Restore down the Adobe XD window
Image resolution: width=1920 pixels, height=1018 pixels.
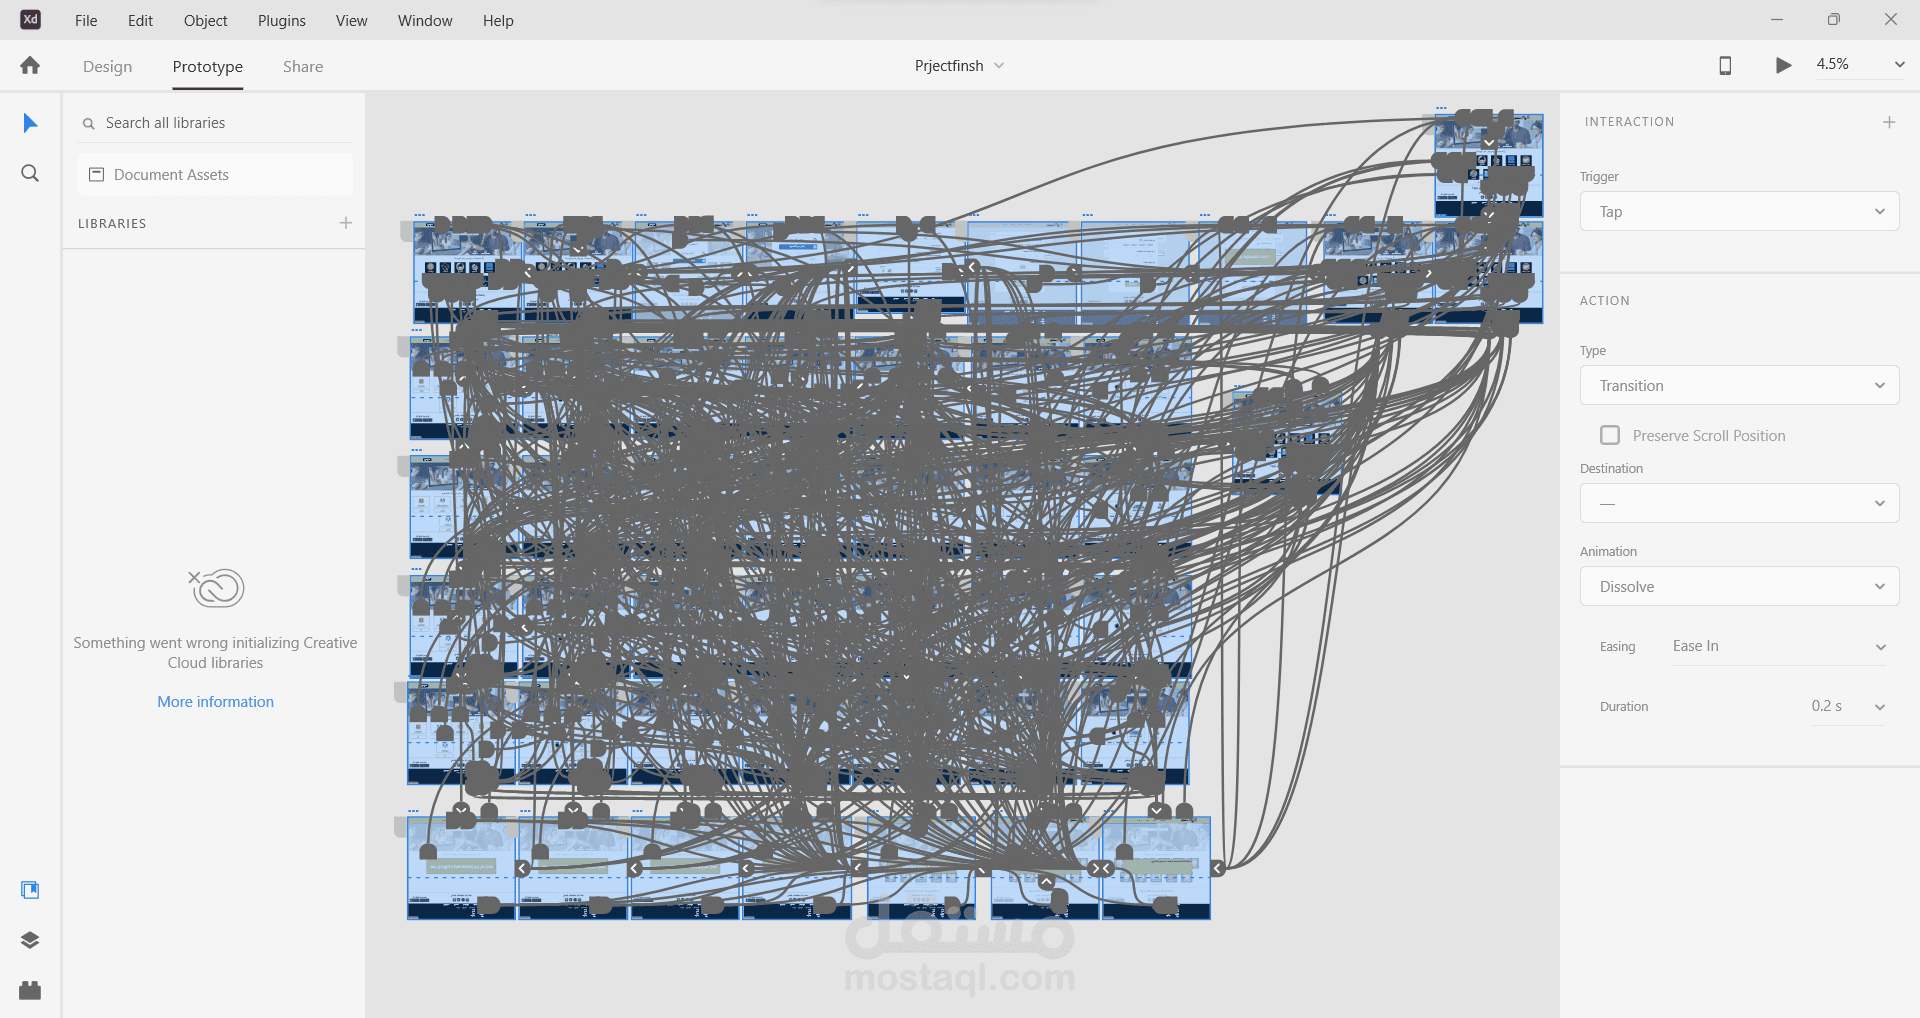1834,20
